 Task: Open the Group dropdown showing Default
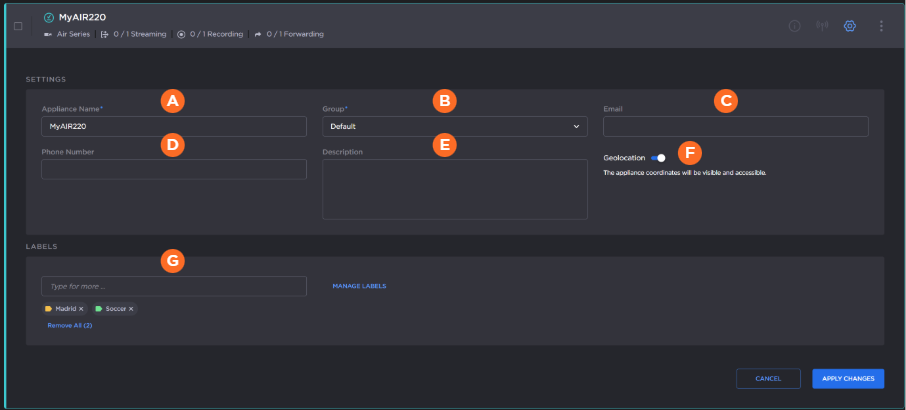(x=454, y=127)
